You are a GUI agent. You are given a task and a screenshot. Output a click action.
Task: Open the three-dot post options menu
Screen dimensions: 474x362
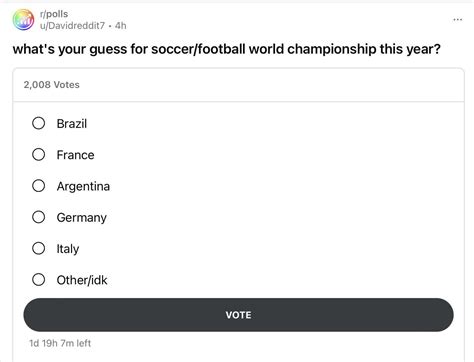coord(457,20)
